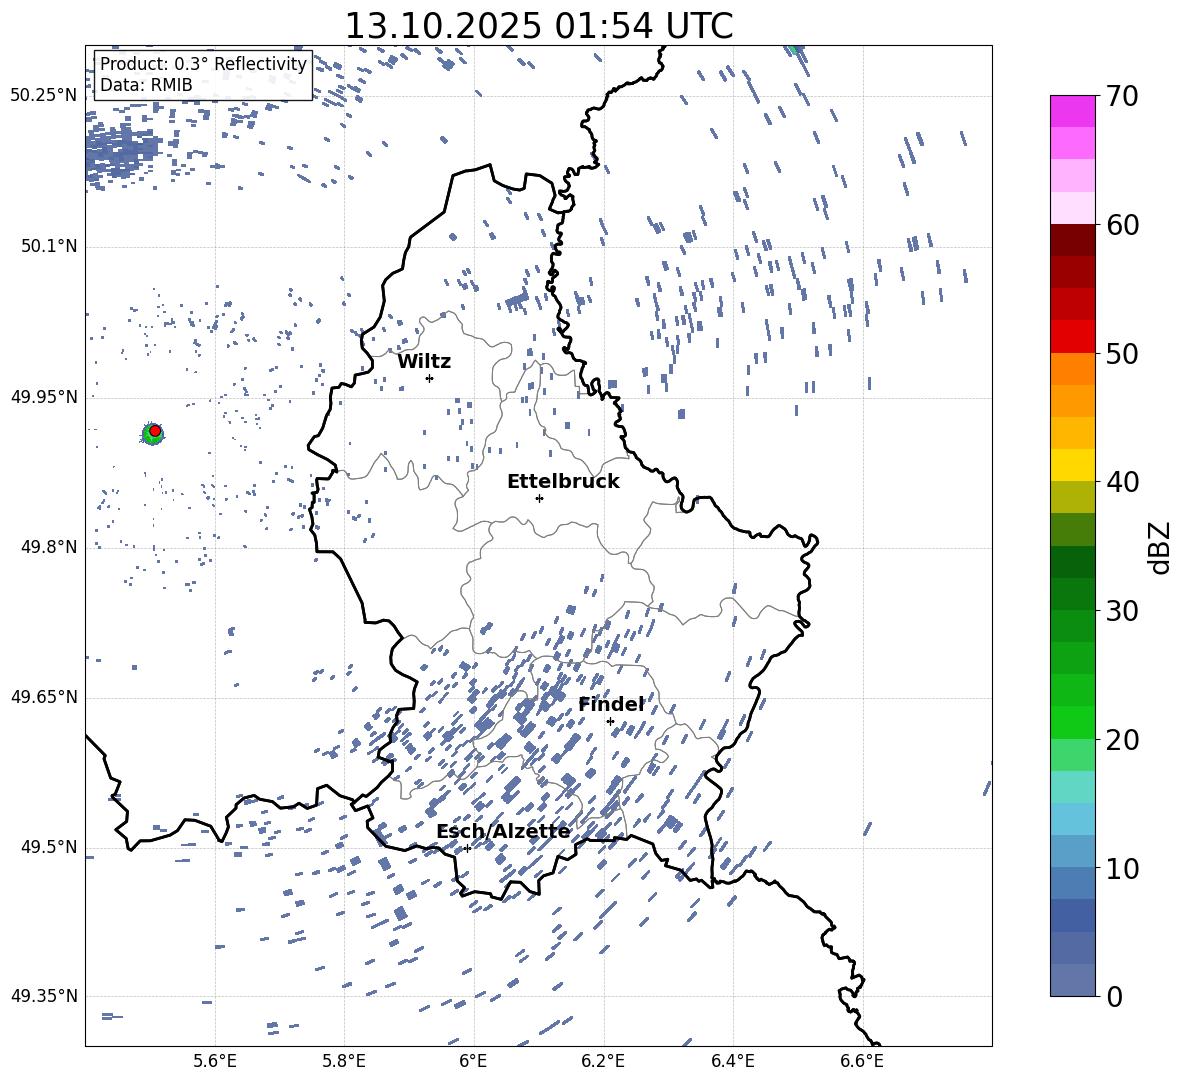Image resolution: width=1184 pixels, height=1081 pixels.
Task: Click the 70 dBZ colorbar label
Action: tap(1122, 97)
